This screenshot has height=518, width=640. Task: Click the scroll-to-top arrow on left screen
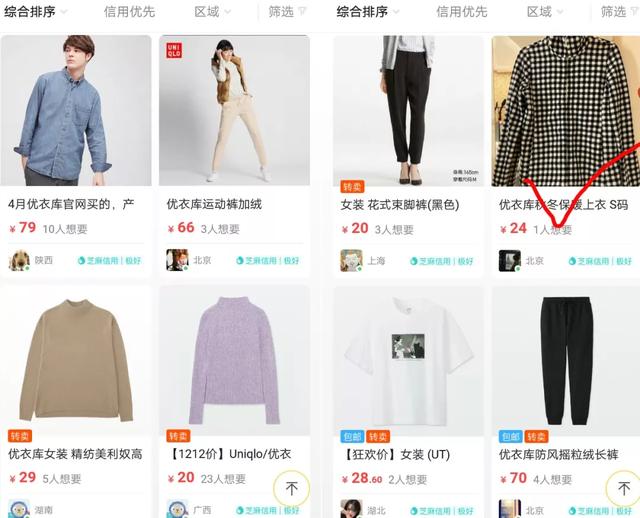click(x=291, y=488)
